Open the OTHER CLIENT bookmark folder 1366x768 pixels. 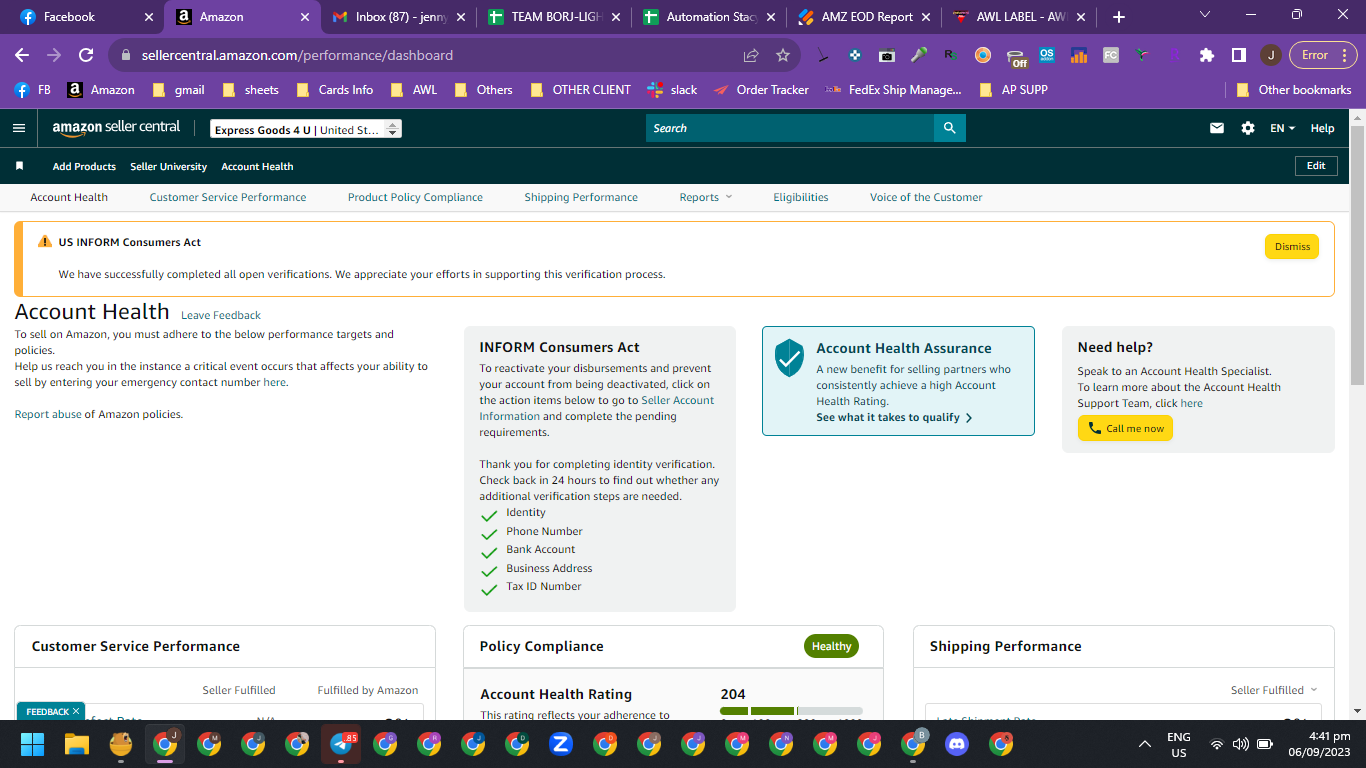[x=580, y=89]
